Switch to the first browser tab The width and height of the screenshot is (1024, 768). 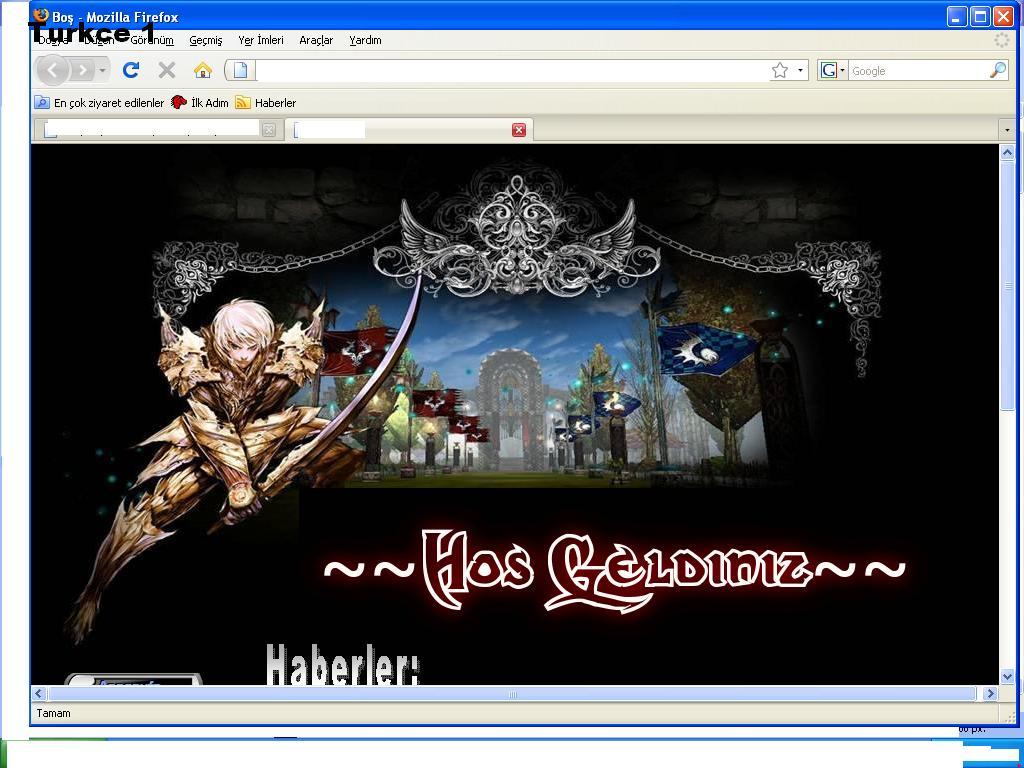click(x=159, y=130)
